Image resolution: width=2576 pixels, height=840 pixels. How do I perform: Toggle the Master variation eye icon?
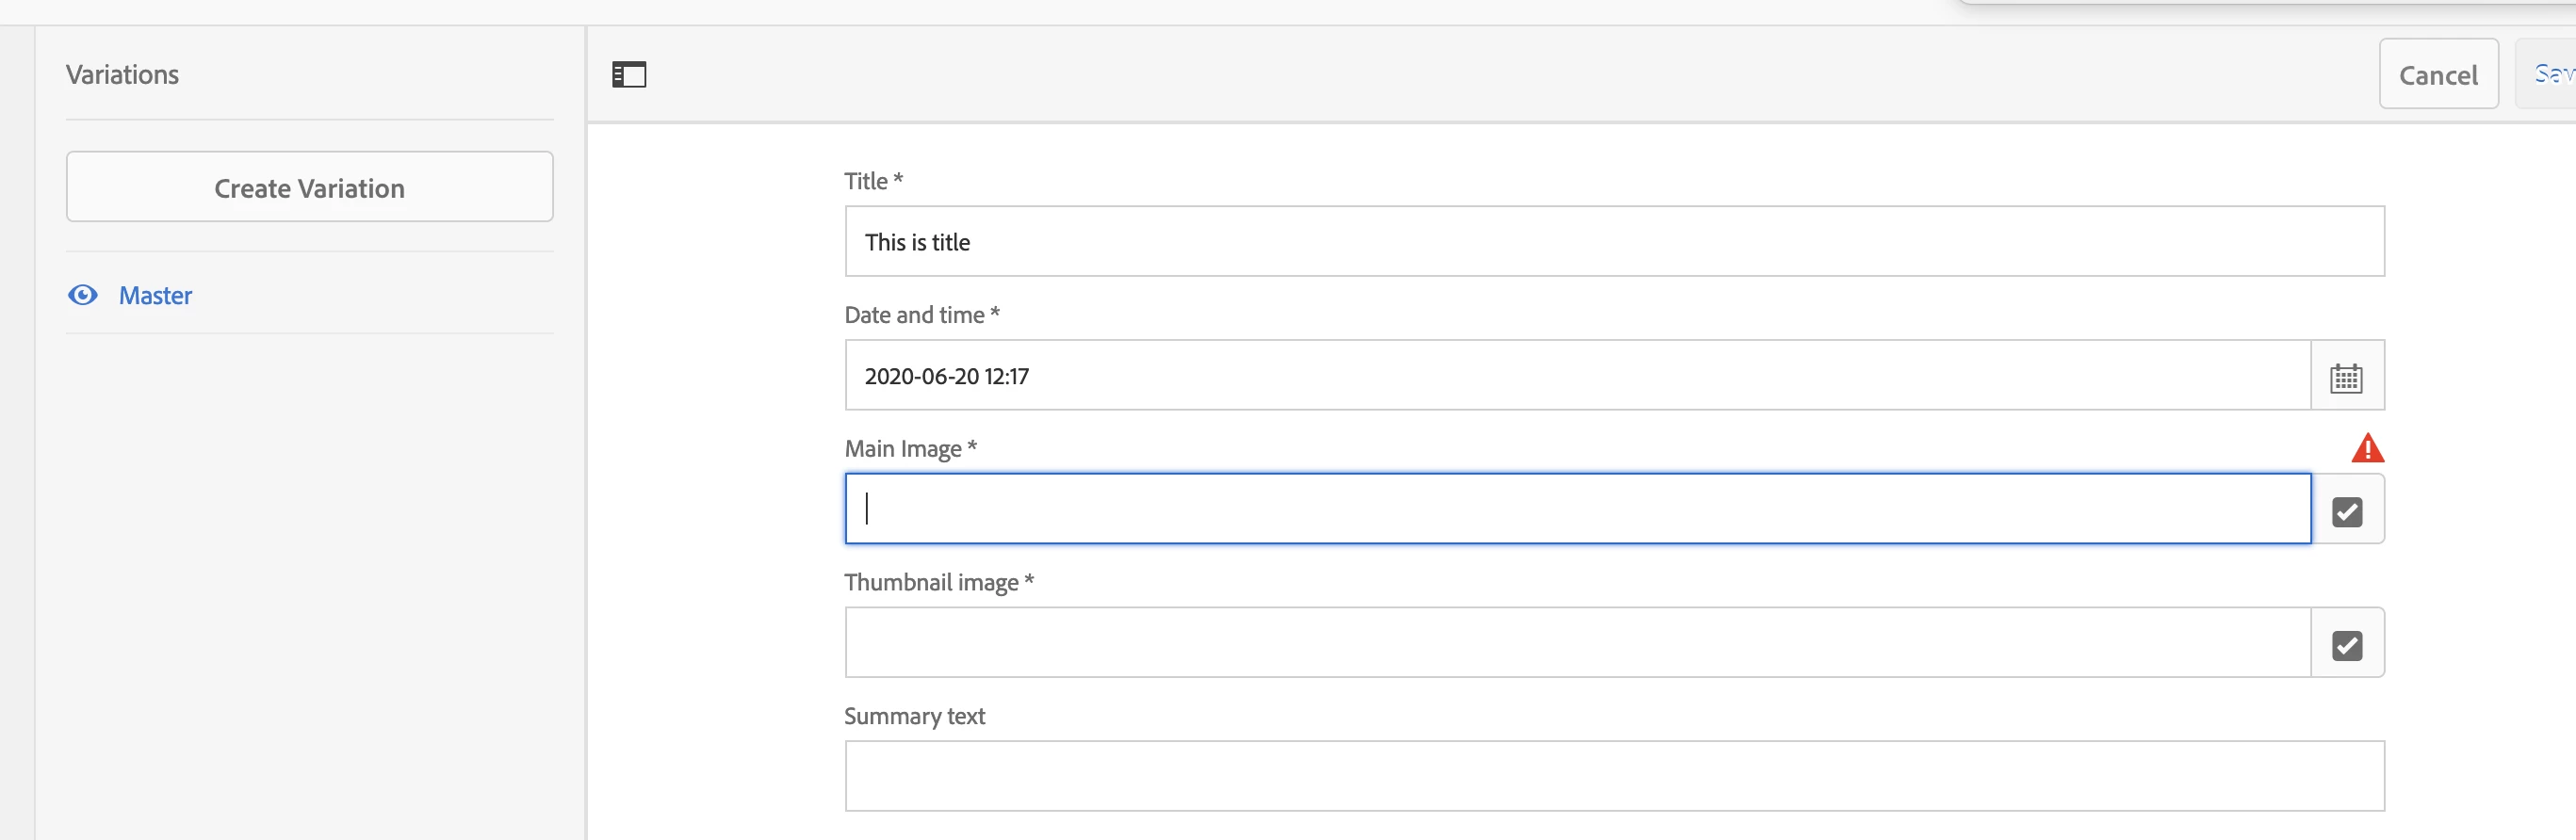coord(83,295)
